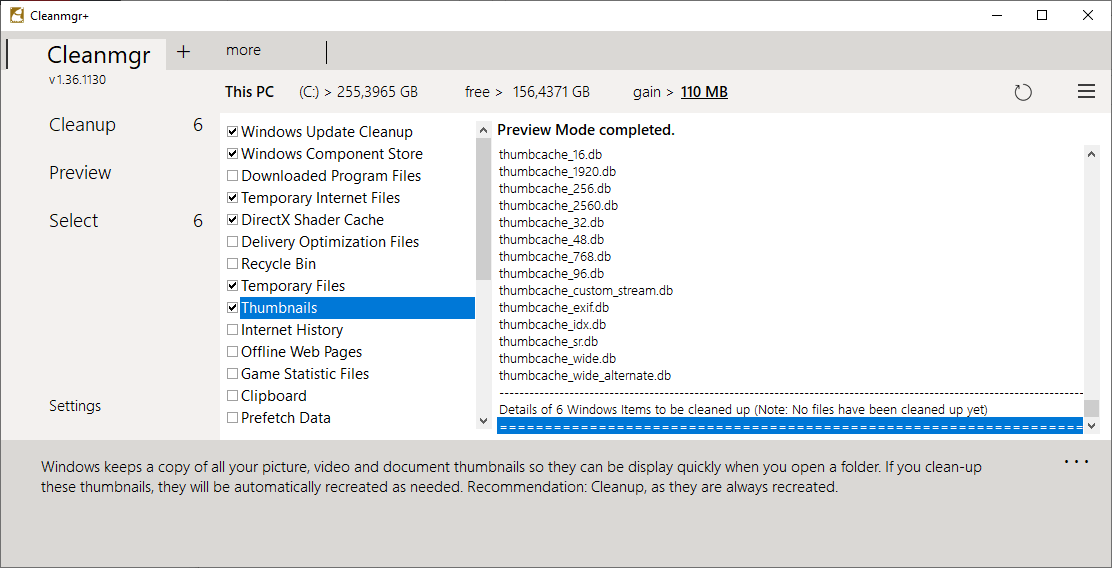Click the highlighted equals-sign separator line
Screen dimensions: 1112x568
(790, 426)
